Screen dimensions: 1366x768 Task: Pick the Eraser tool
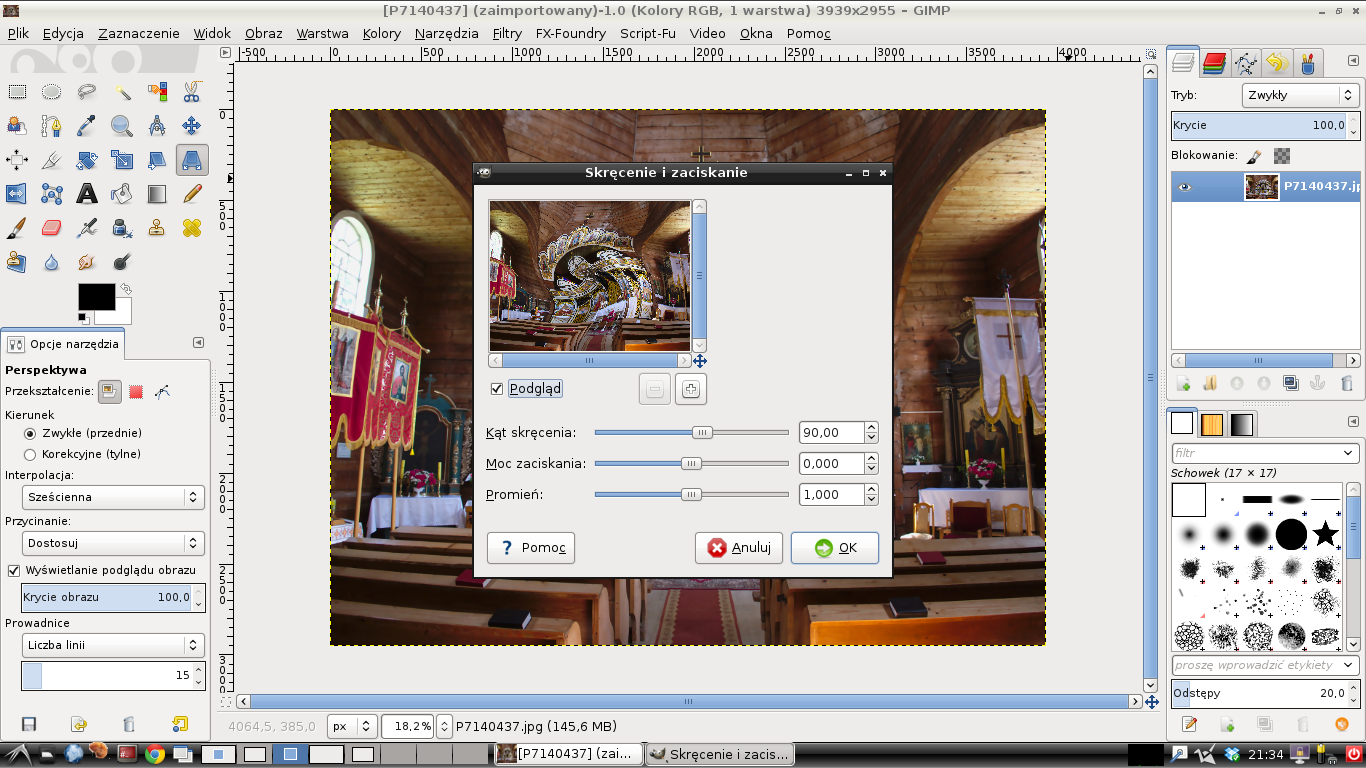click(x=52, y=228)
